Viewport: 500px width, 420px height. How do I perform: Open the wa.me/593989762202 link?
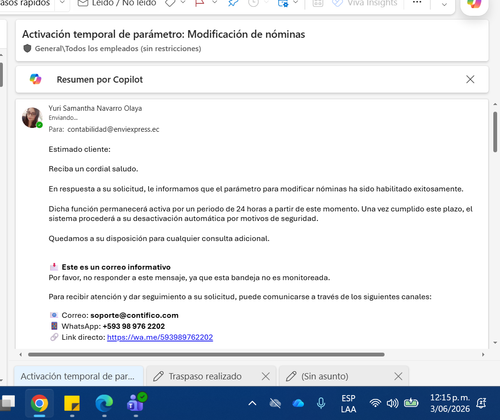(160, 337)
